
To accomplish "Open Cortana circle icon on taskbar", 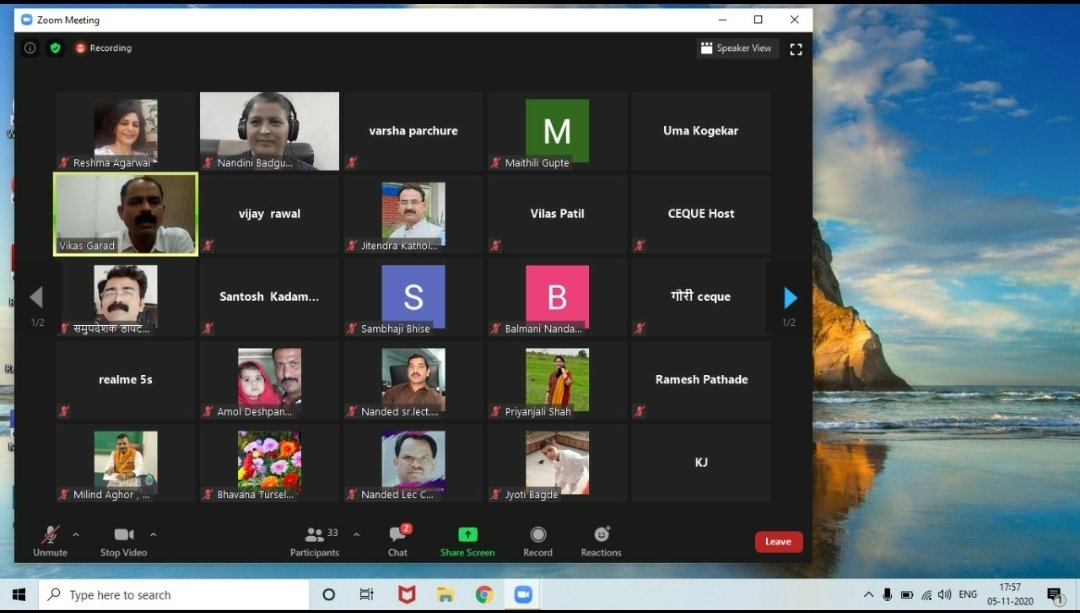I will point(329,594).
